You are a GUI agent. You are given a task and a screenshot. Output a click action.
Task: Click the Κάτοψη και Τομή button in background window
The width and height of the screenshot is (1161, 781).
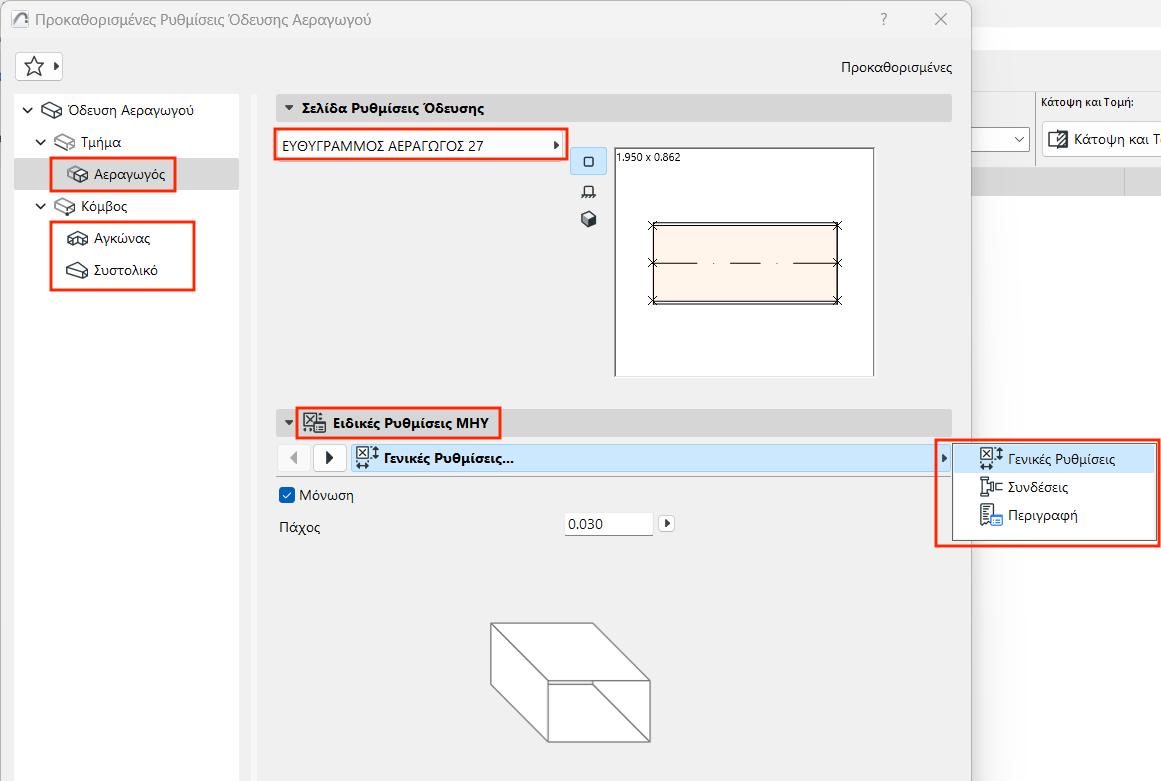coord(1103,139)
